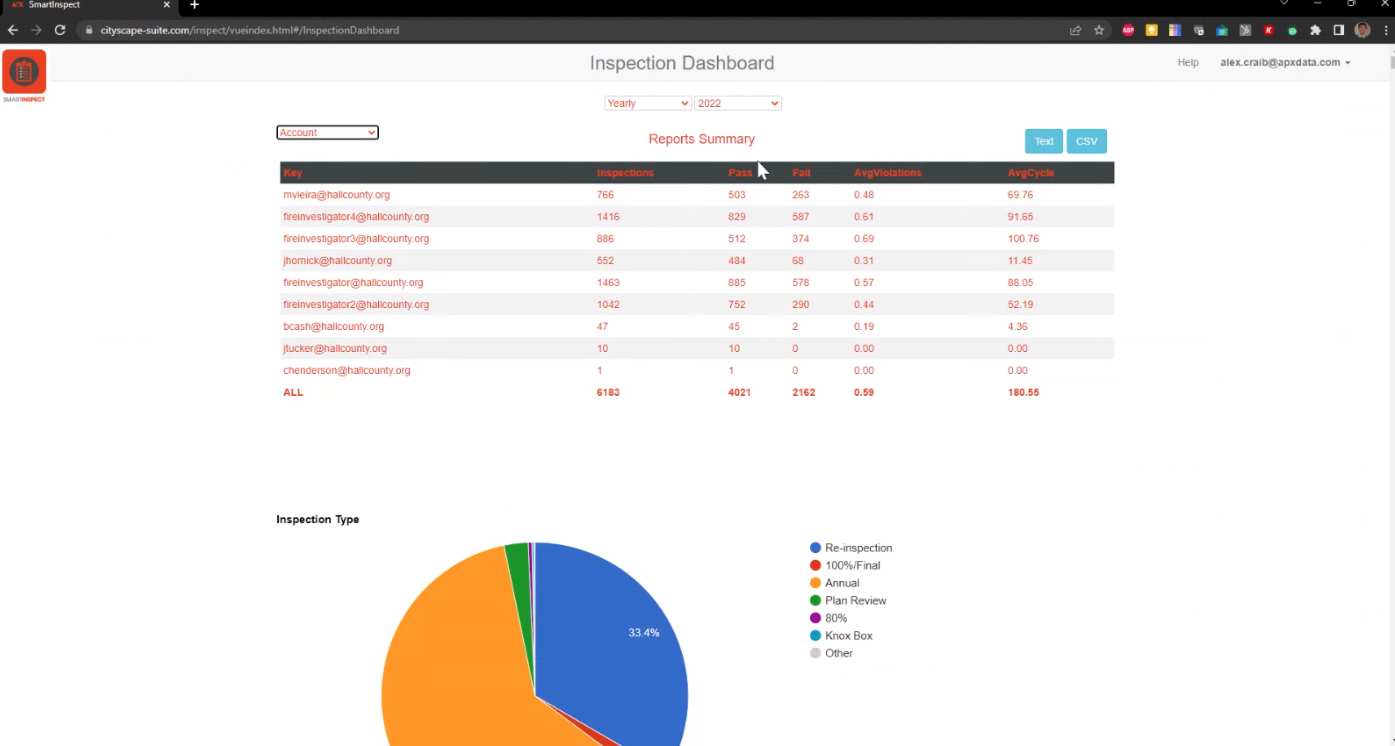Screen dimensions: 1395x746
Task: Open the browser extensions puzzle icon
Action: click(x=1315, y=30)
